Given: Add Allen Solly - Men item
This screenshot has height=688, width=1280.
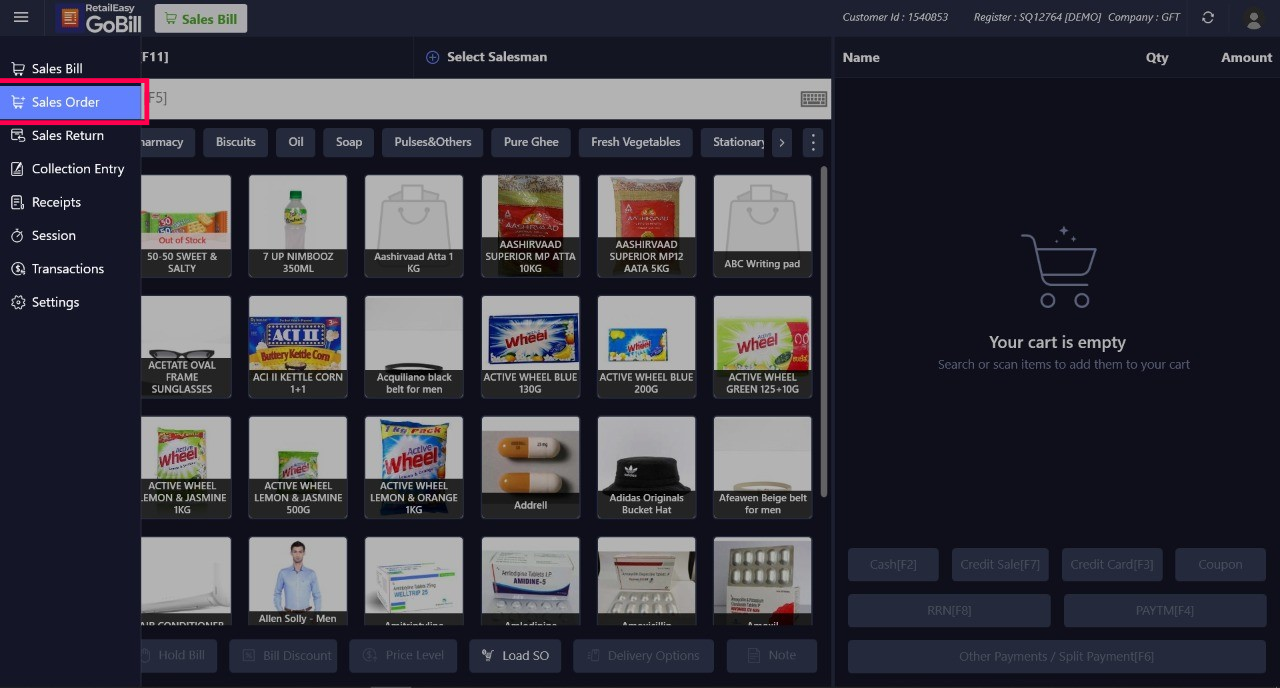Looking at the screenshot, I should click(x=298, y=582).
